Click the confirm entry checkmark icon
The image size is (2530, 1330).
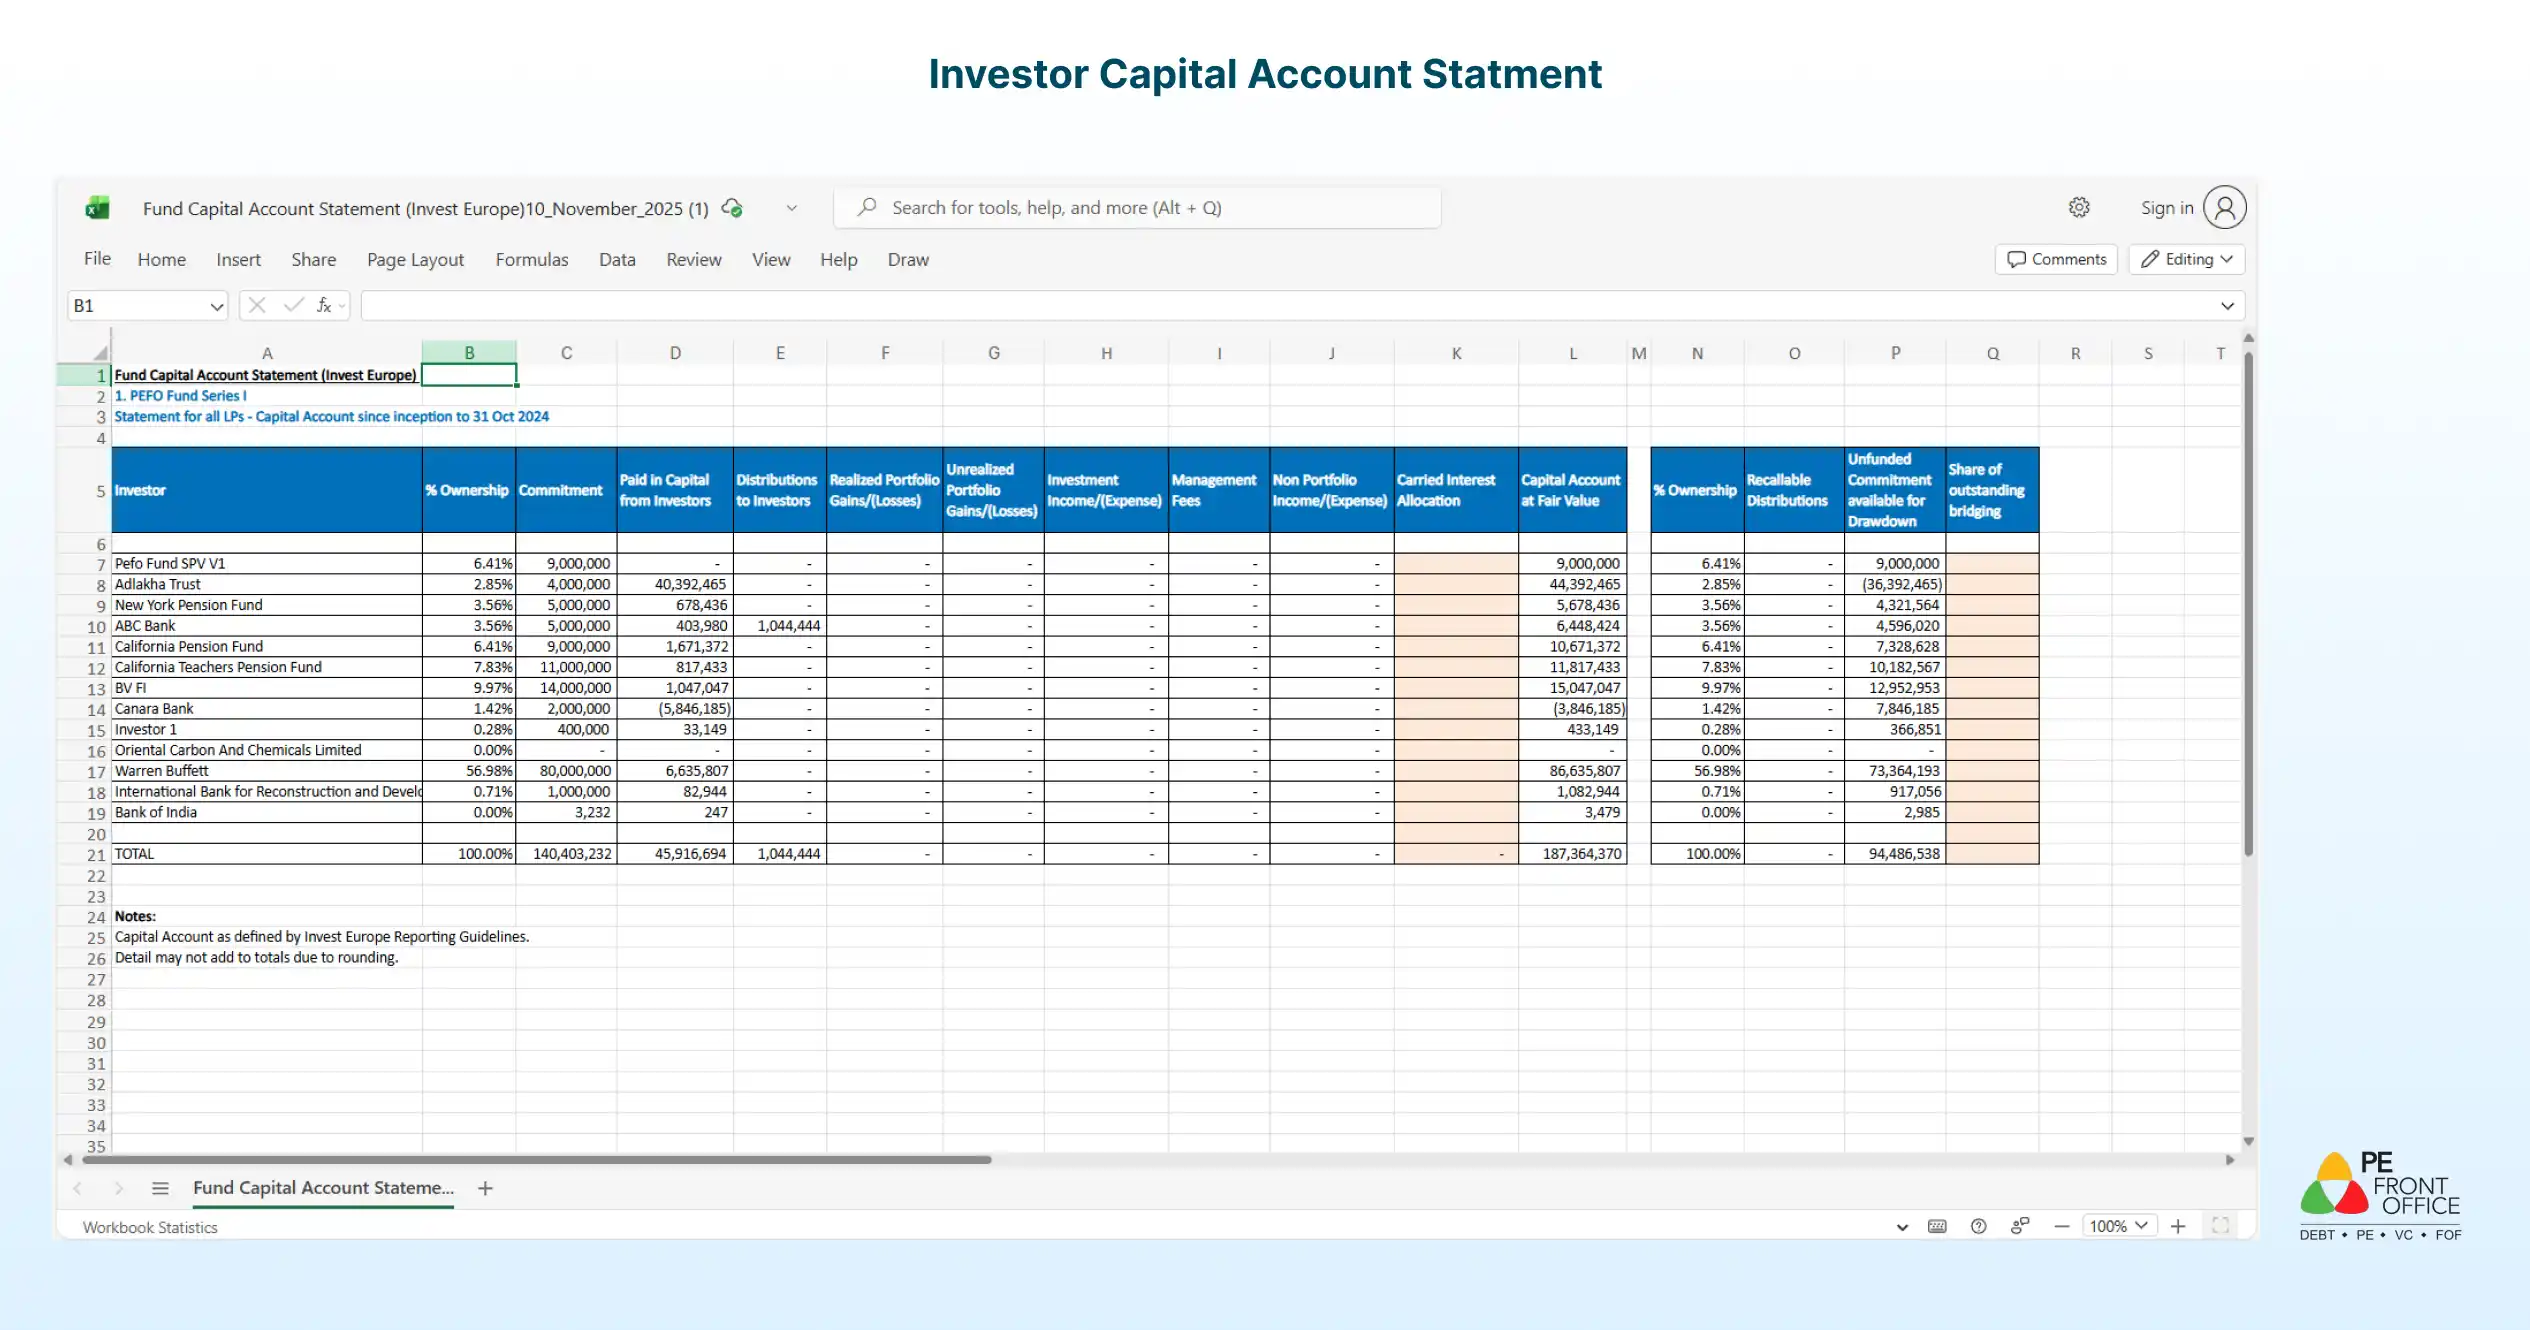(x=293, y=305)
